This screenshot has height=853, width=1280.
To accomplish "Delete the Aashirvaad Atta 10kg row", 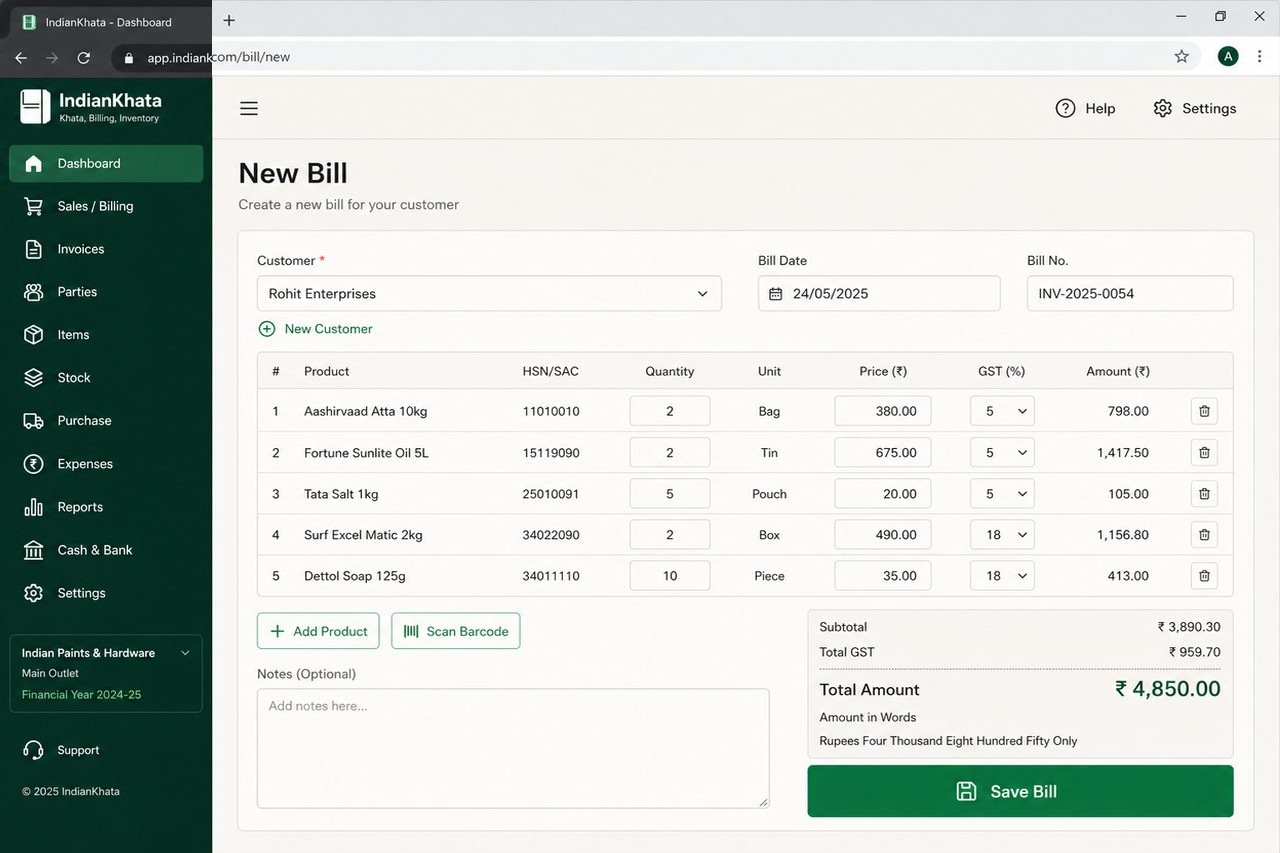I will pos(1204,411).
